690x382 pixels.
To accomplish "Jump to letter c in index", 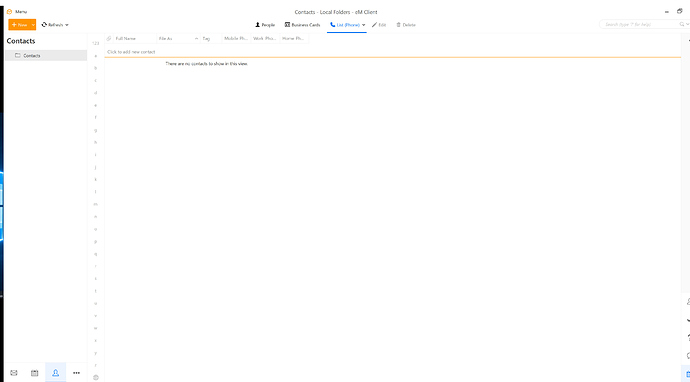I will click(x=95, y=81).
